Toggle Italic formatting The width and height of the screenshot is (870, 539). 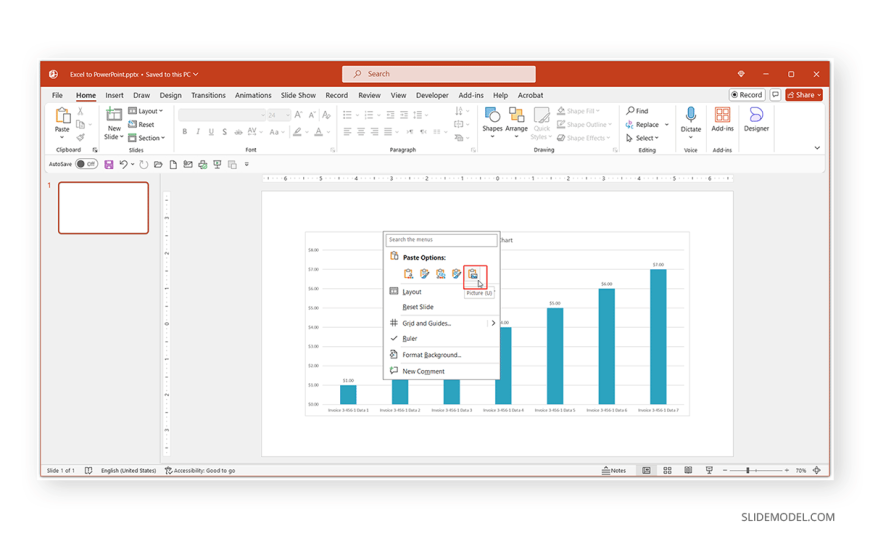(x=198, y=132)
